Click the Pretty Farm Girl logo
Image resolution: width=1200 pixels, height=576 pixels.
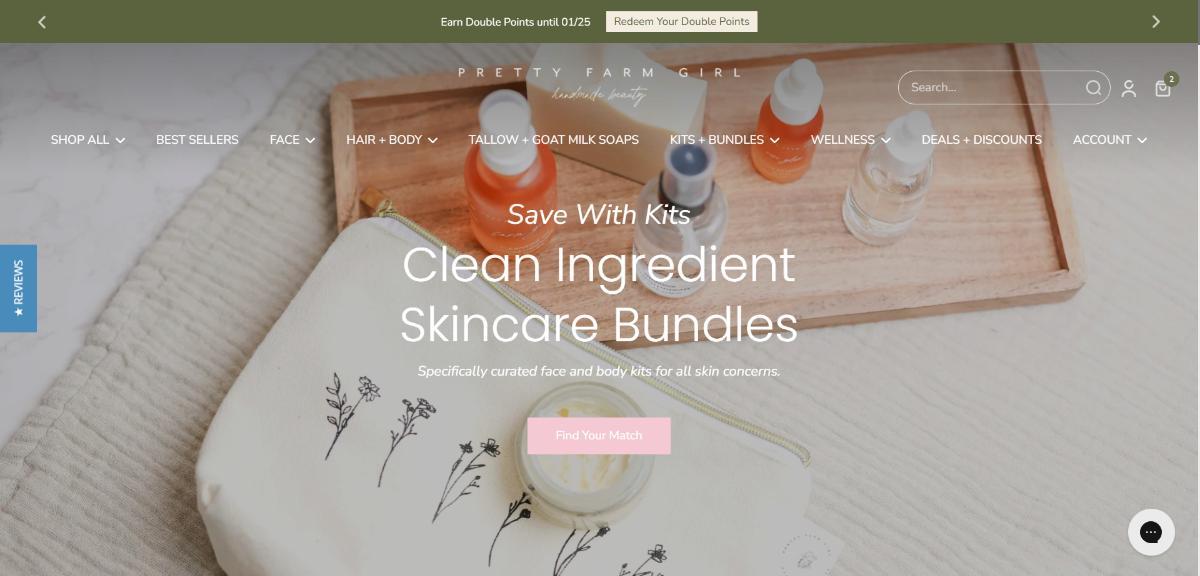click(x=600, y=86)
